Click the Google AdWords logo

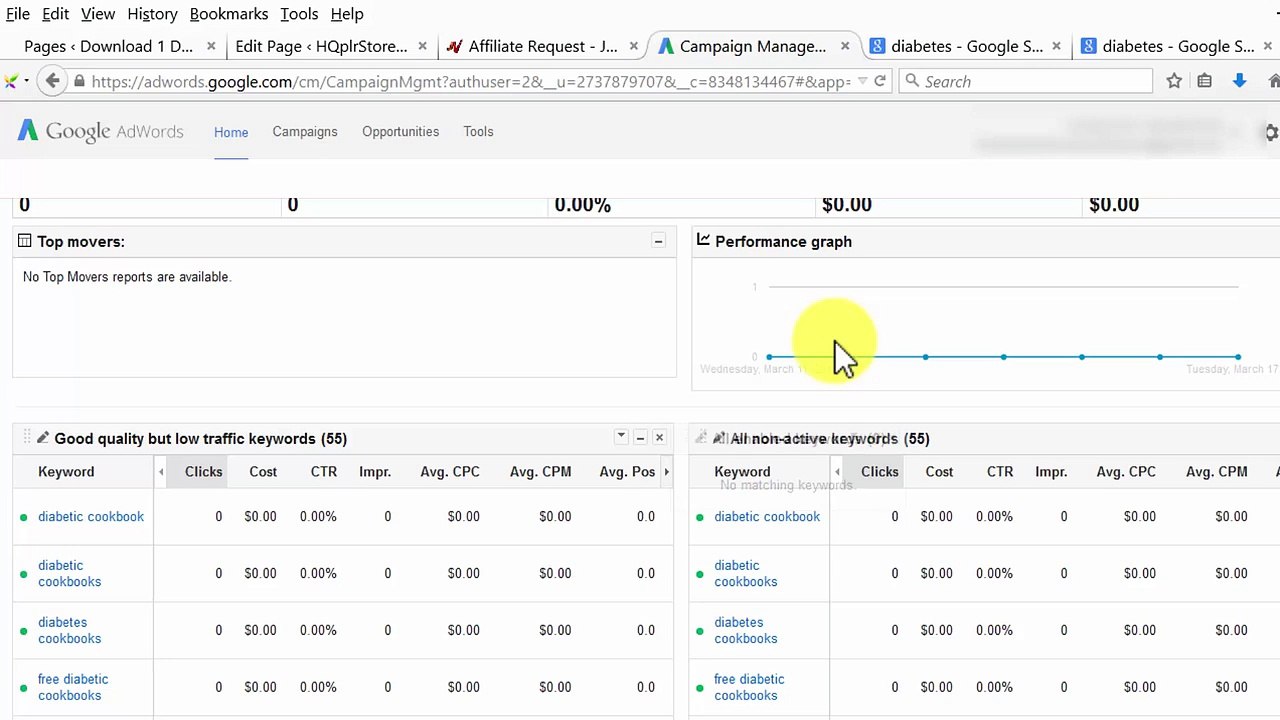(100, 131)
